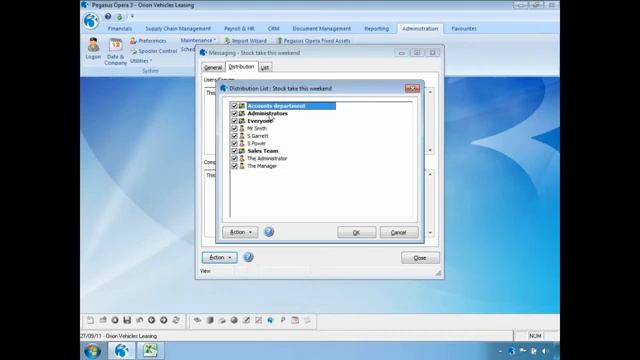Switch to Pegasus Opera on the taskbar

coord(121,351)
